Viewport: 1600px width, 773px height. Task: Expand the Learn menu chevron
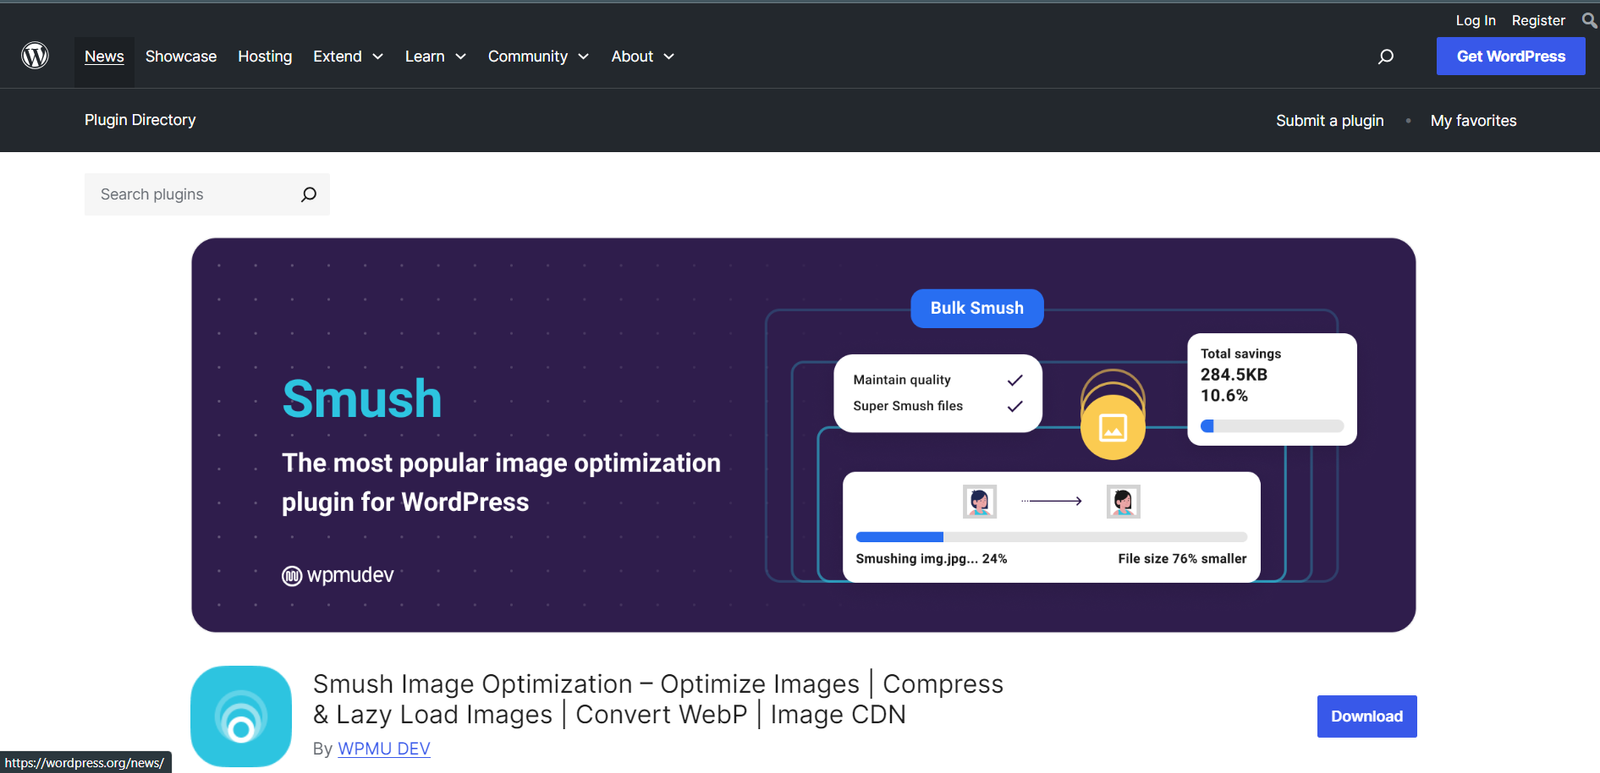[461, 57]
